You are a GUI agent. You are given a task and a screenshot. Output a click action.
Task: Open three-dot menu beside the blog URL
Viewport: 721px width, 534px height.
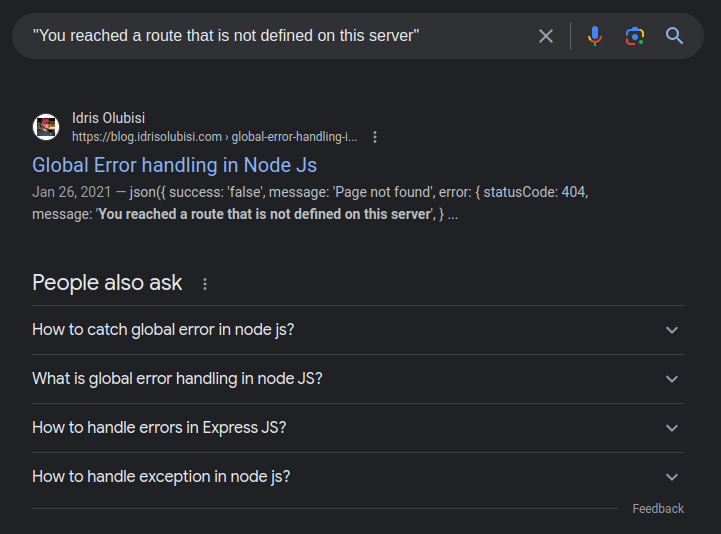[375, 137]
